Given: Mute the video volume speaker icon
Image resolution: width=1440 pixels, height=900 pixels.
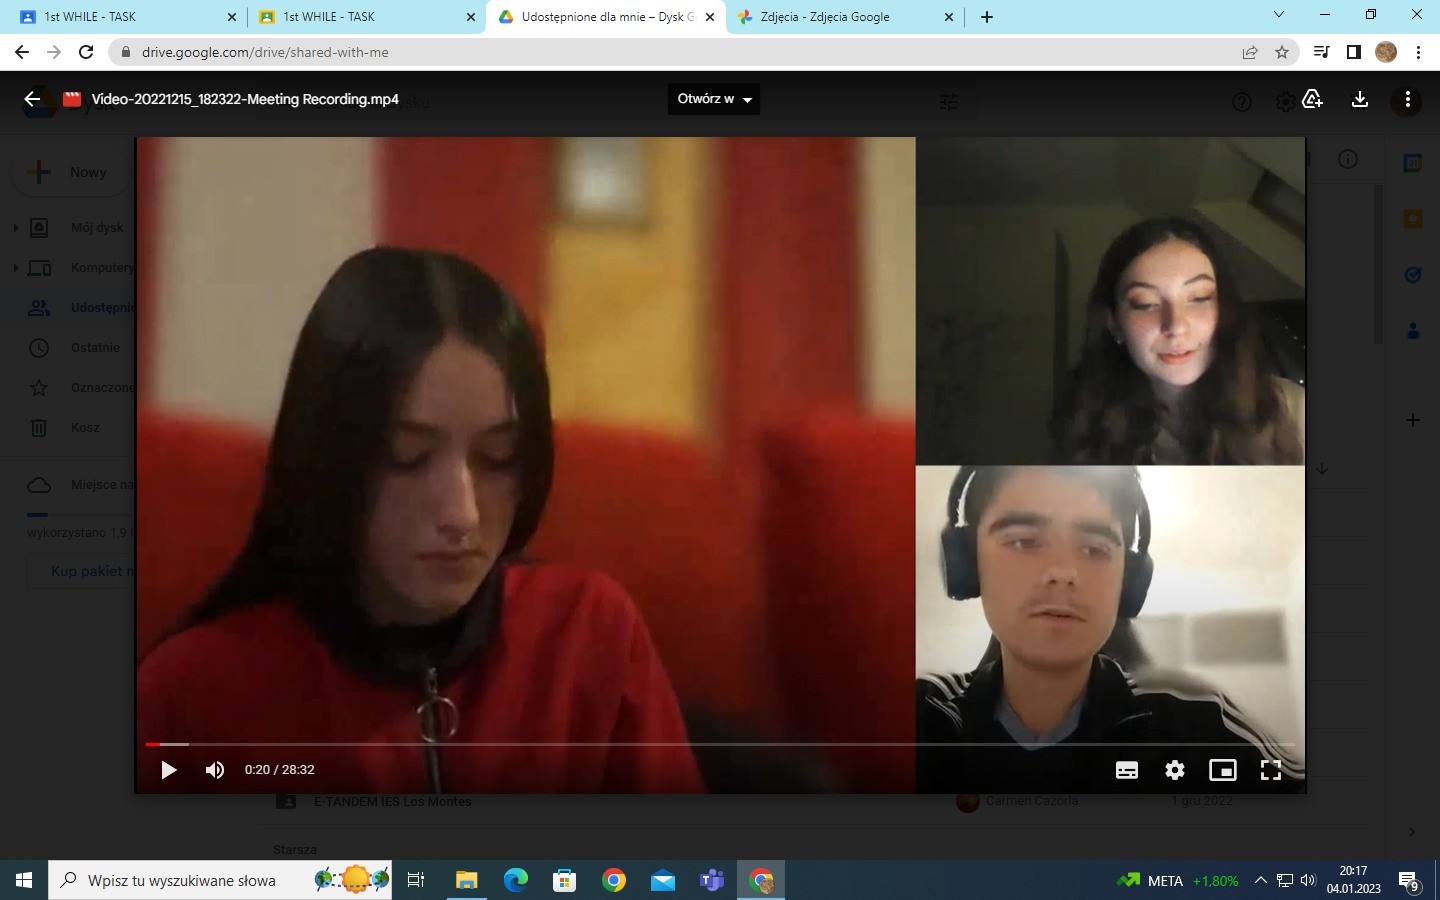Looking at the screenshot, I should point(215,770).
